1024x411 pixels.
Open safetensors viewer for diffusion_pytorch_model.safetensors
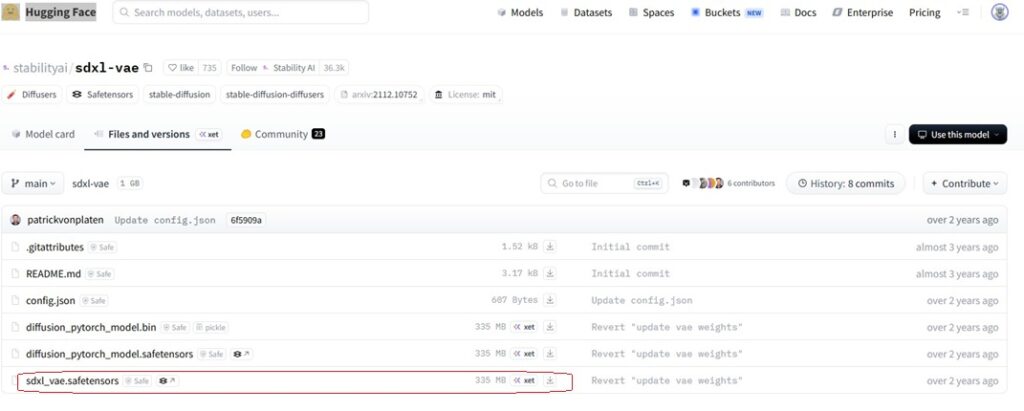pyautogui.click(x=241, y=354)
